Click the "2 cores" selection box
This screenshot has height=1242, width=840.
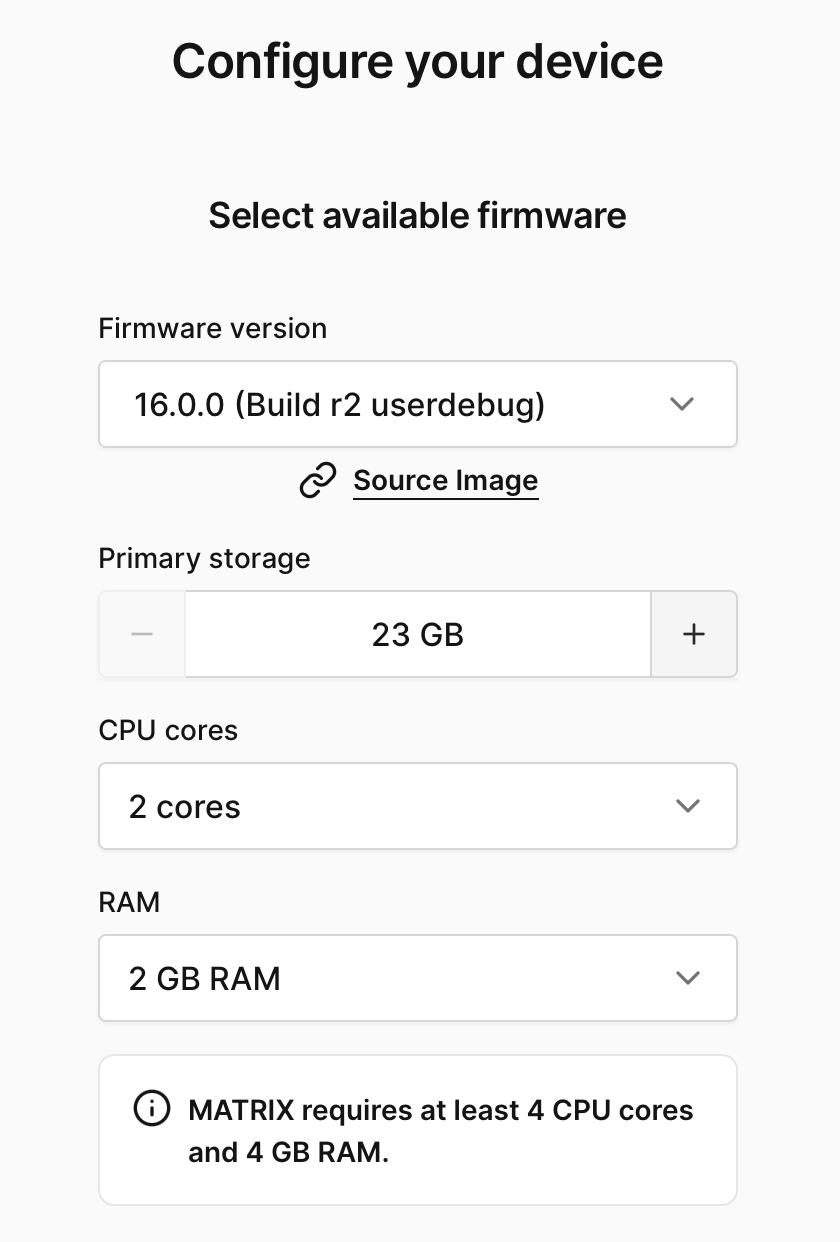tap(418, 806)
